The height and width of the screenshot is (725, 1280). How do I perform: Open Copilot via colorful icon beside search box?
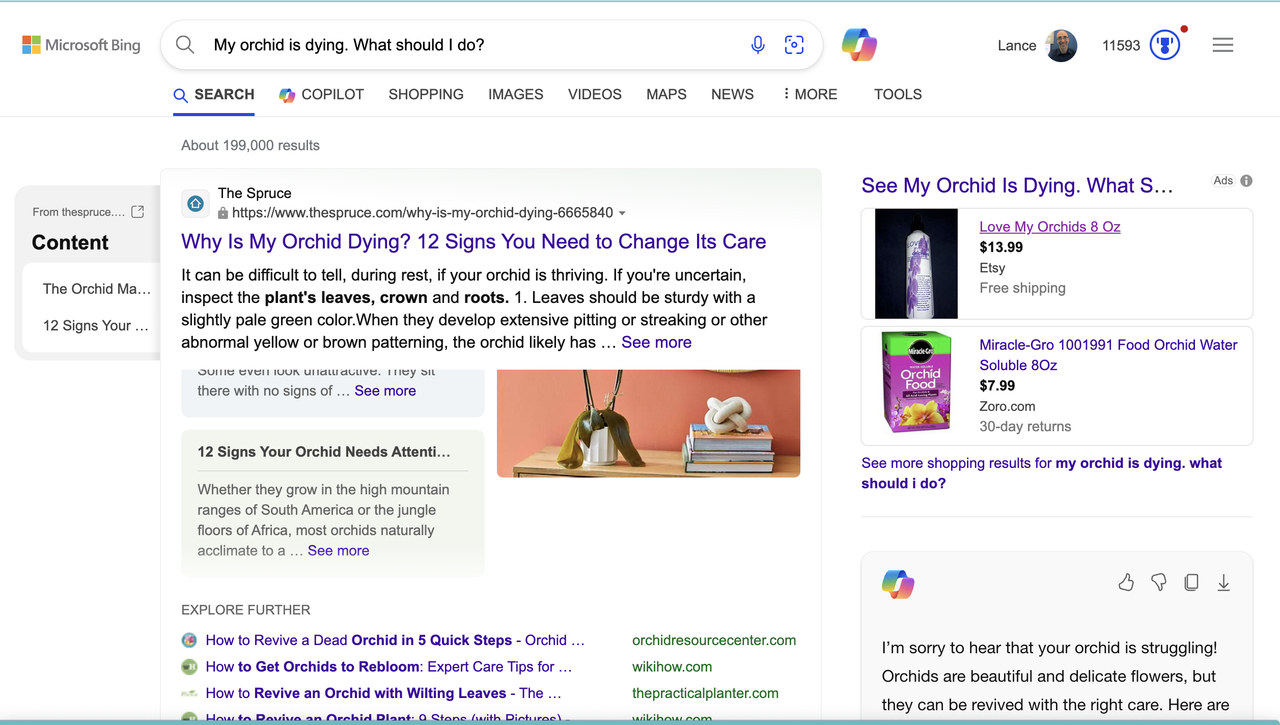tap(859, 45)
